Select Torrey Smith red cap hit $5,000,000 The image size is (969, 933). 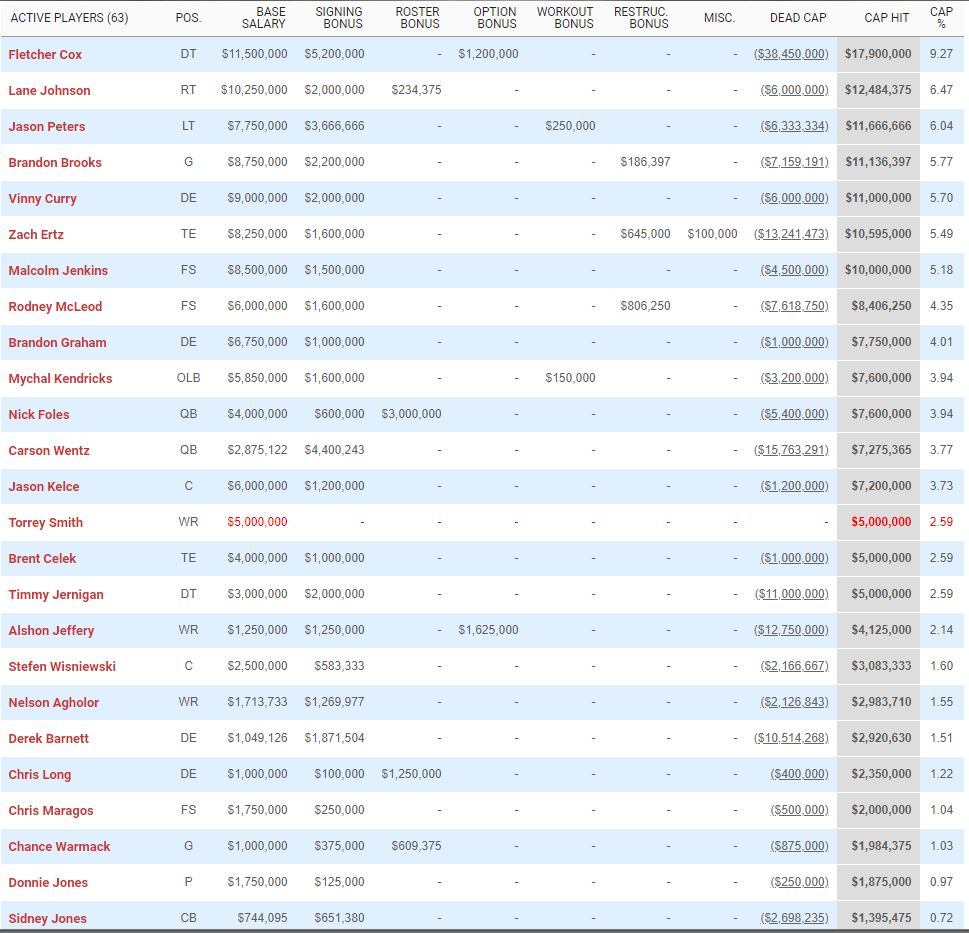(881, 521)
